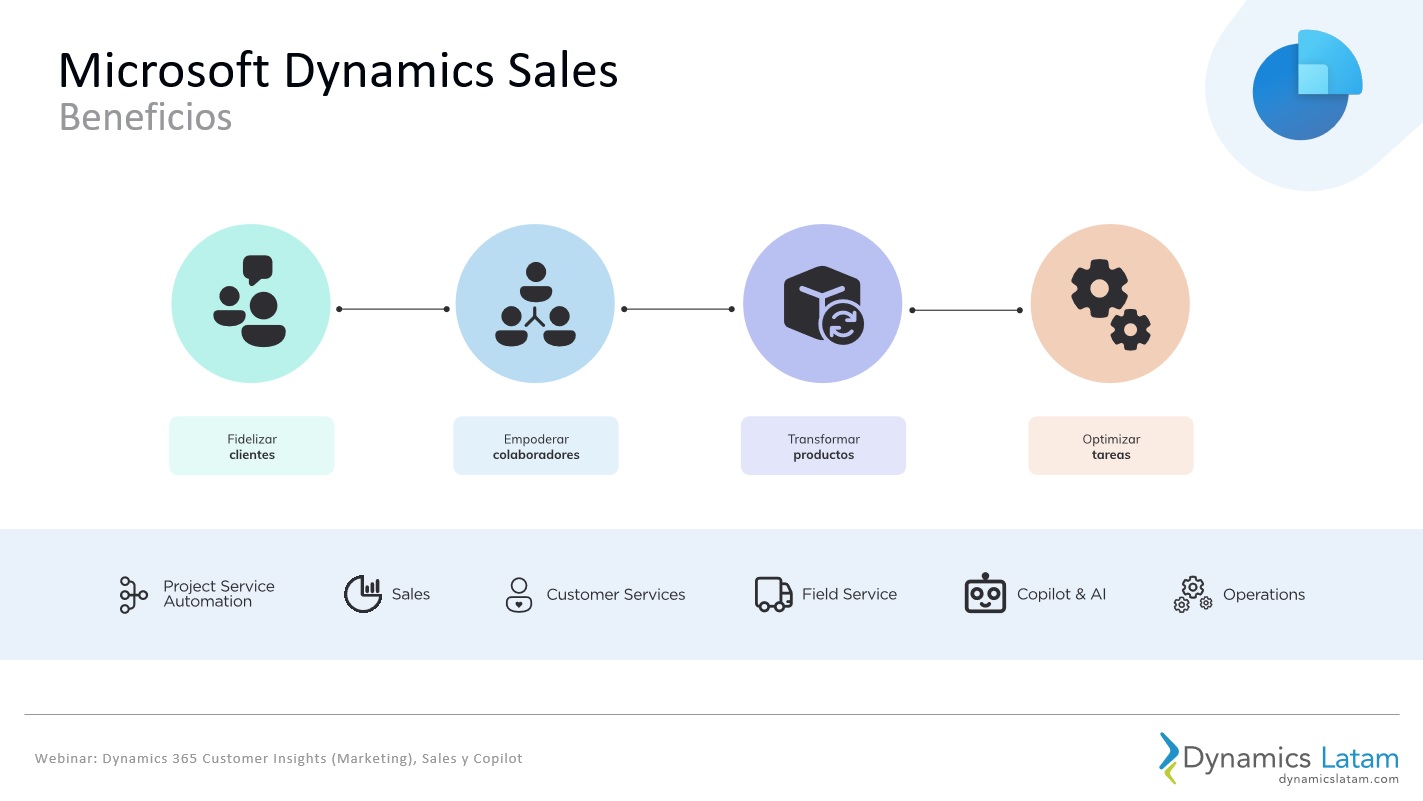Click the Dynamics Latam wordmark
1423x801 pixels.
(x=1291, y=757)
